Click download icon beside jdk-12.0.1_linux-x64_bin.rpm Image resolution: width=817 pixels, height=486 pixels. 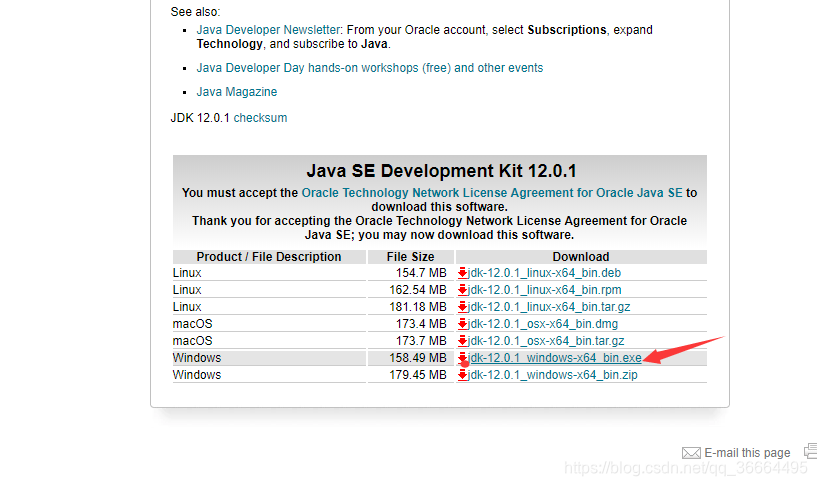[x=462, y=290]
